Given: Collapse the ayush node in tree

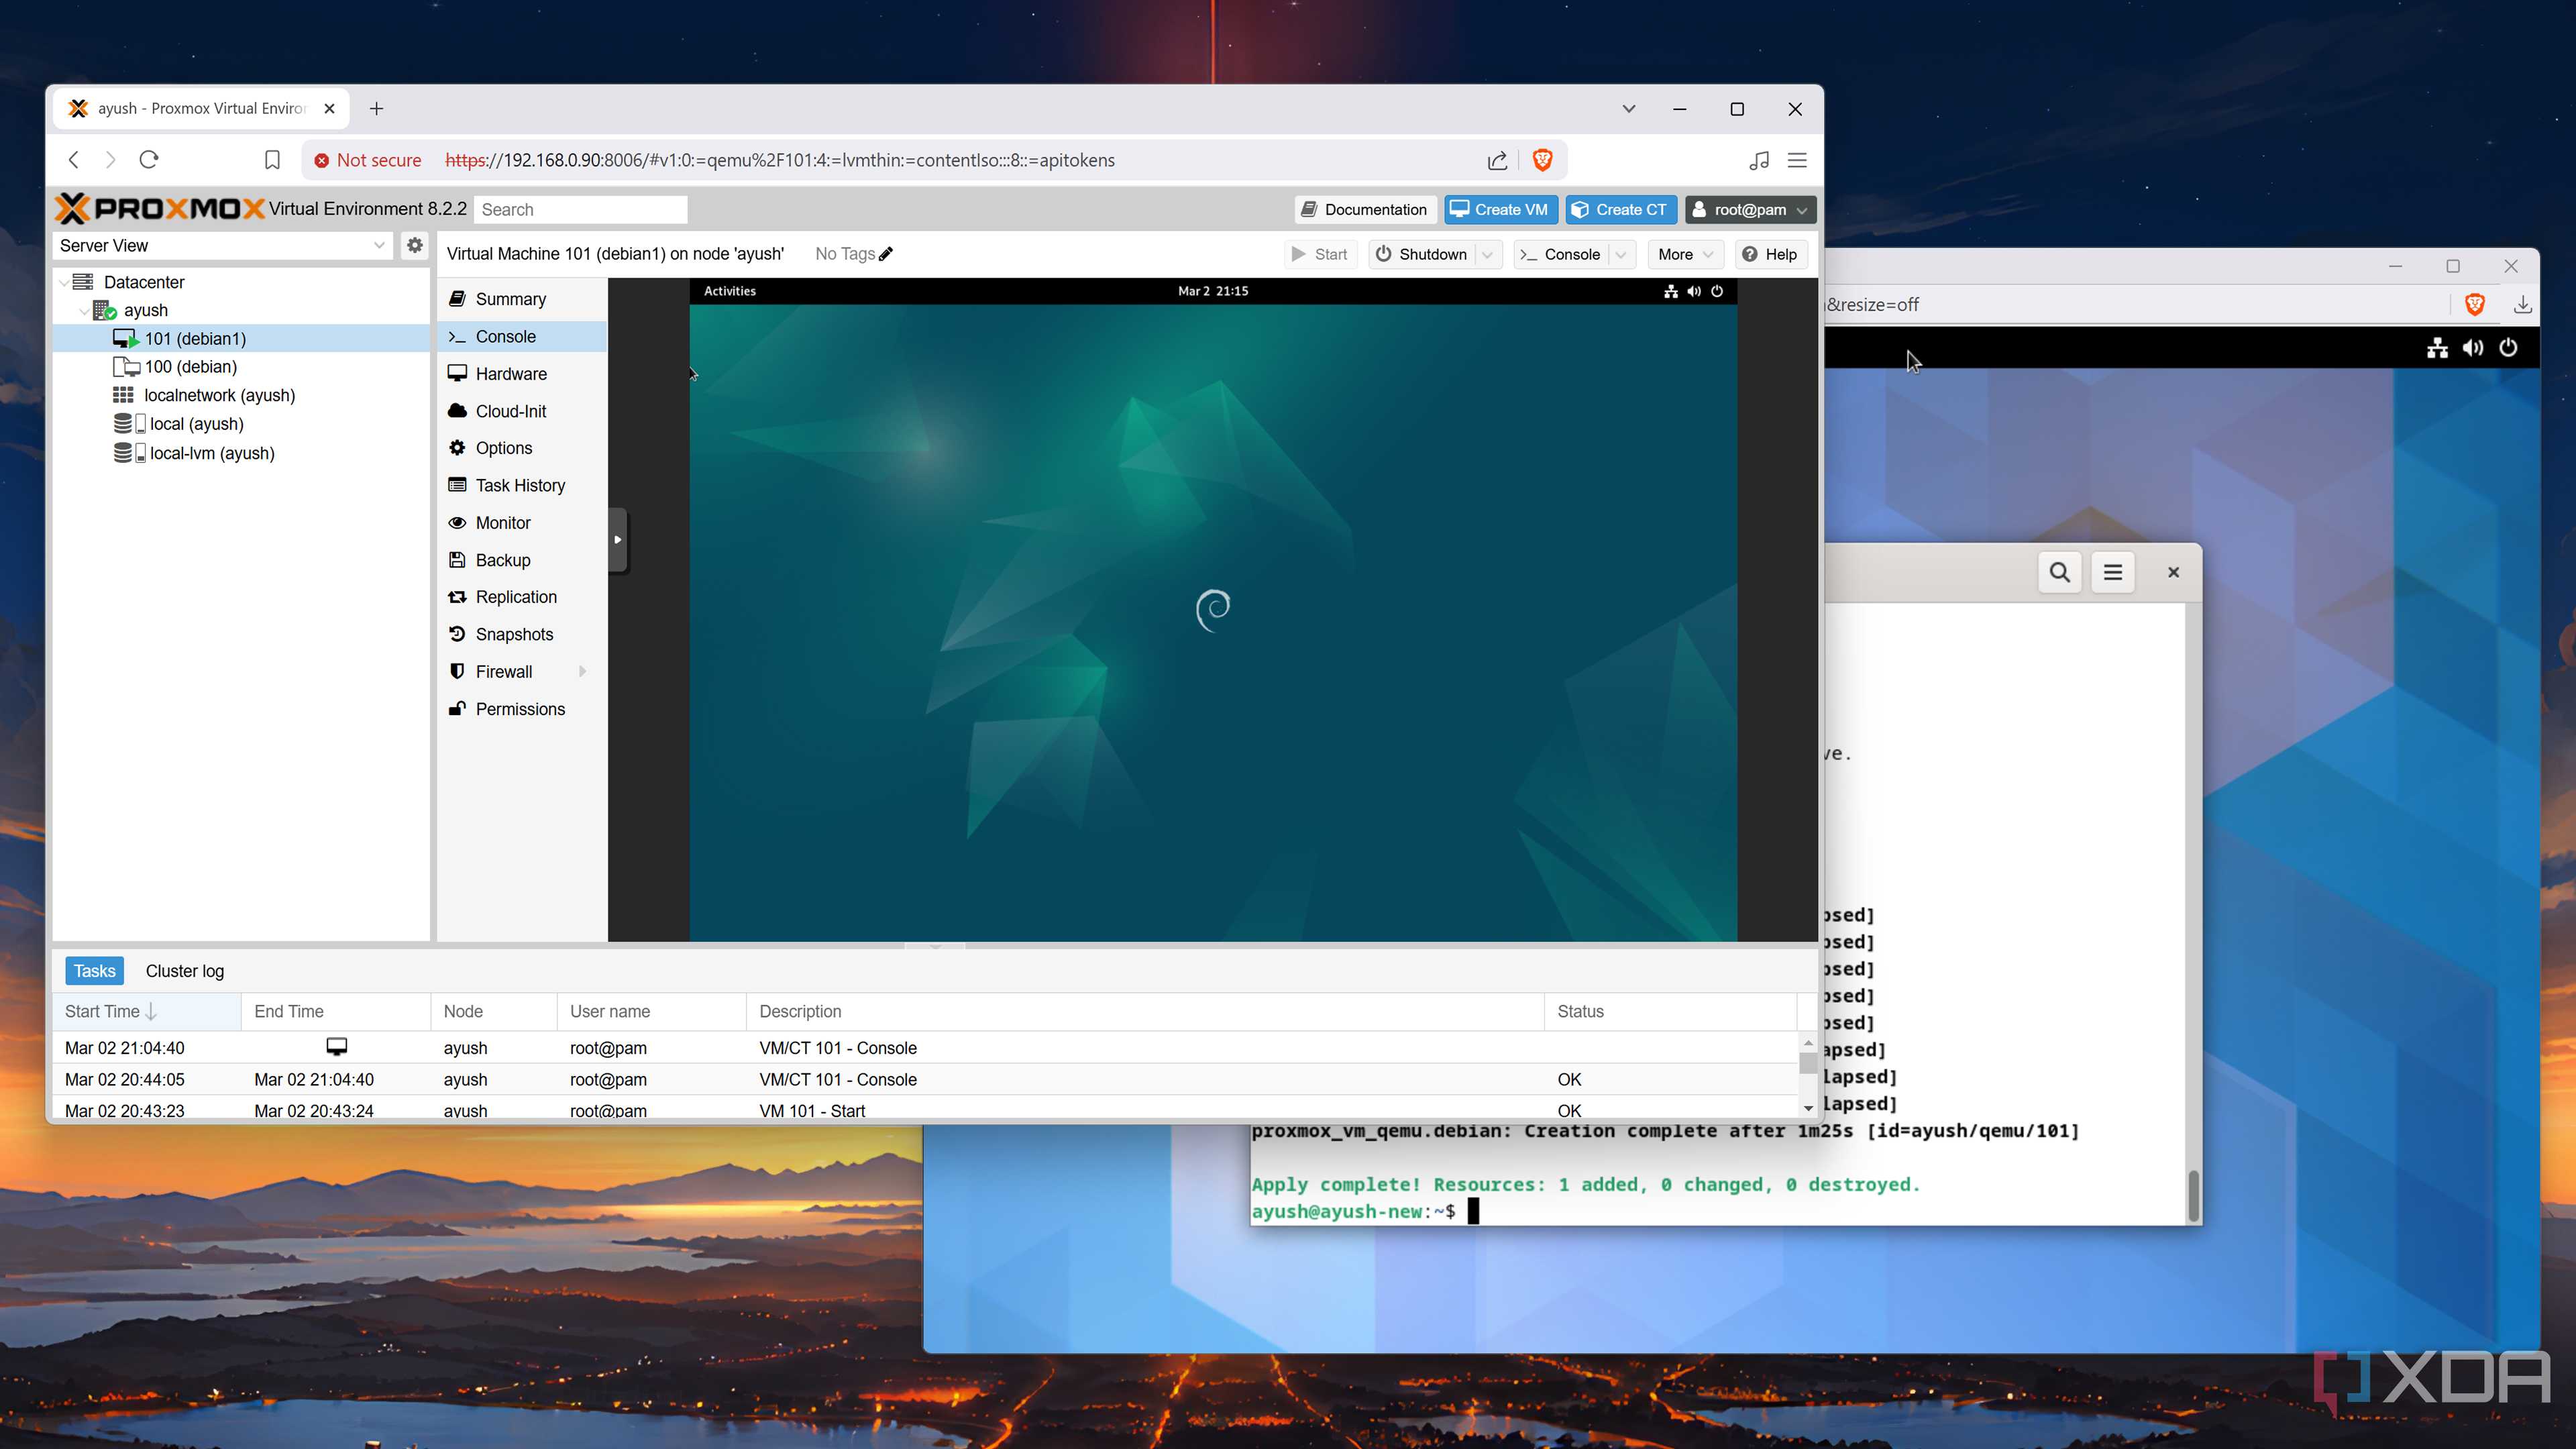Looking at the screenshot, I should (x=84, y=311).
